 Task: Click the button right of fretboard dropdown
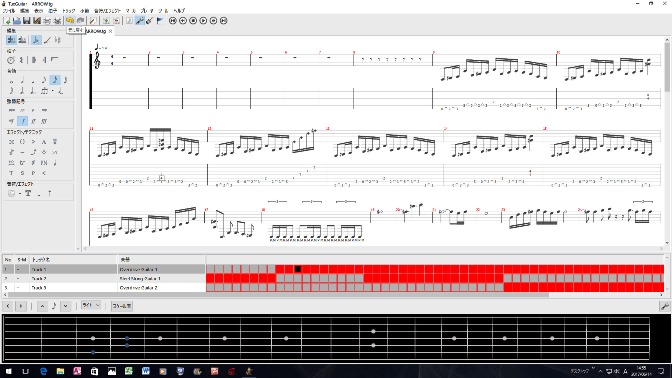(122, 306)
